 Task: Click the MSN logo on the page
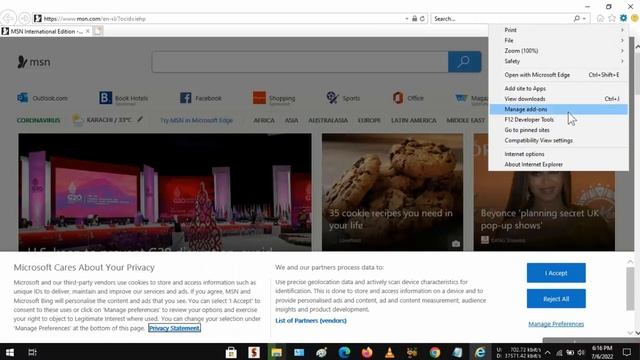[x=34, y=62]
